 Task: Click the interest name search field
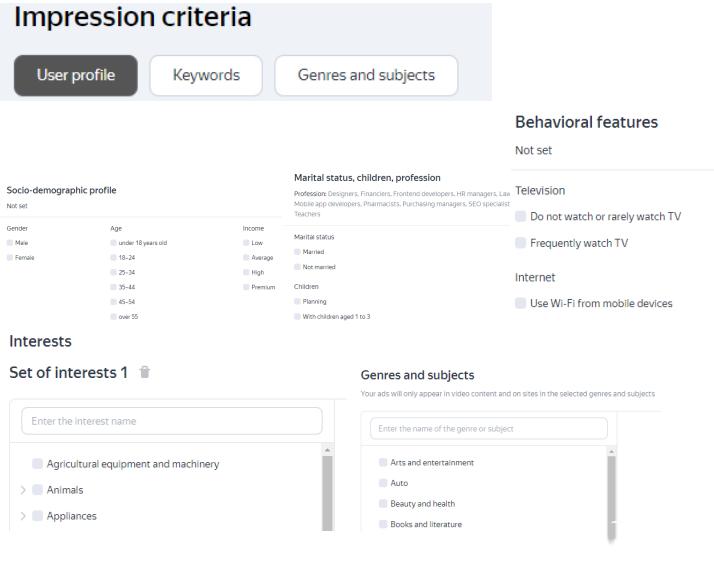click(x=171, y=421)
